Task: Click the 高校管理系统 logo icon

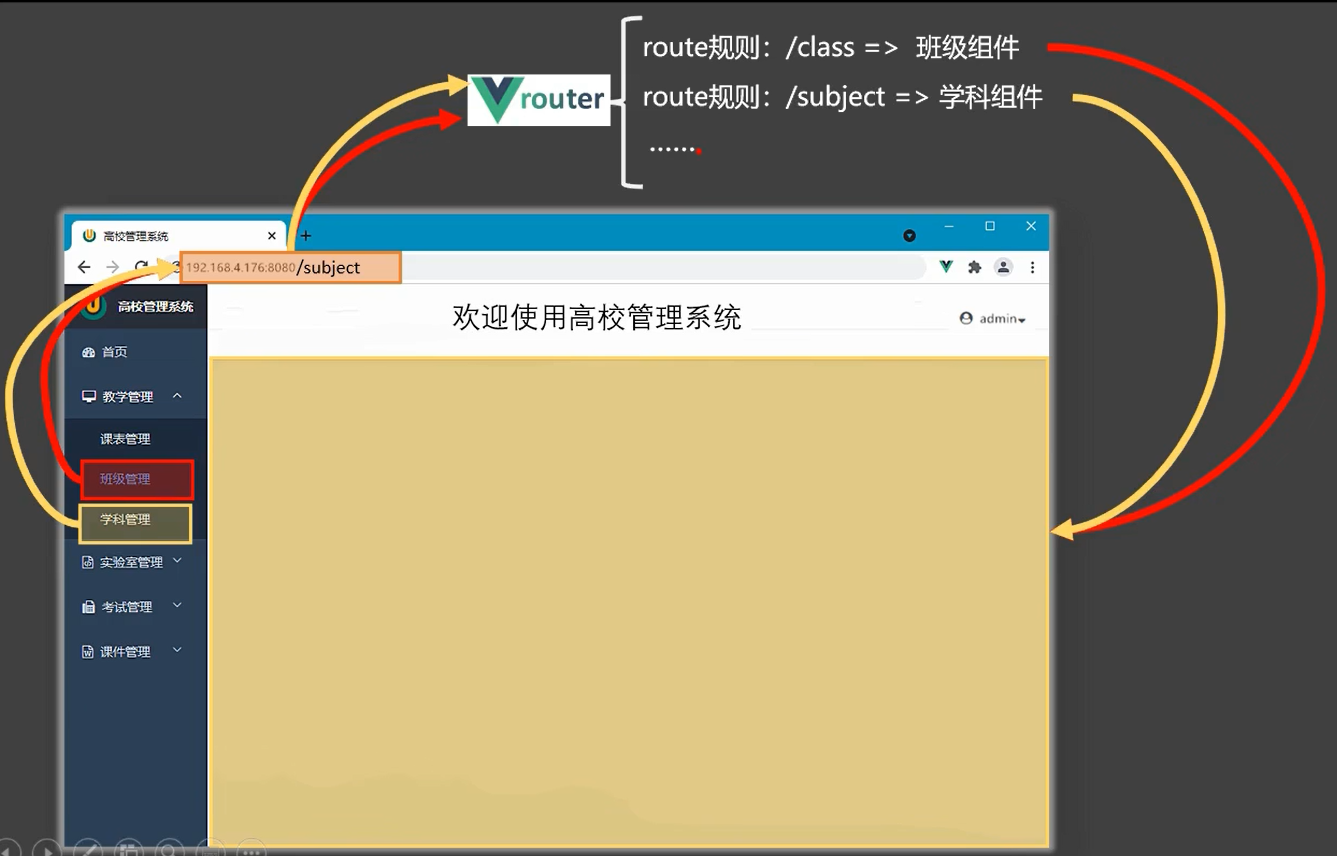Action: pyautogui.click(x=92, y=306)
